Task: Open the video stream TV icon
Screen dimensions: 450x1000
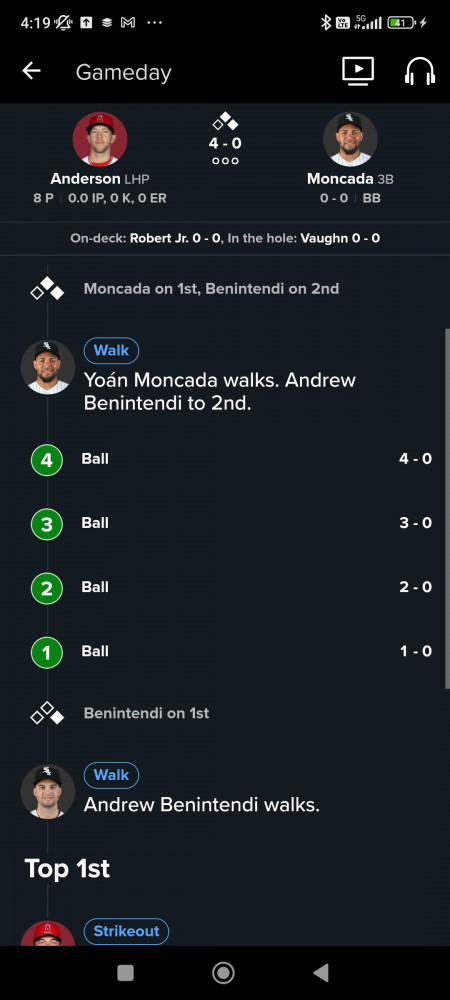Action: (x=358, y=71)
